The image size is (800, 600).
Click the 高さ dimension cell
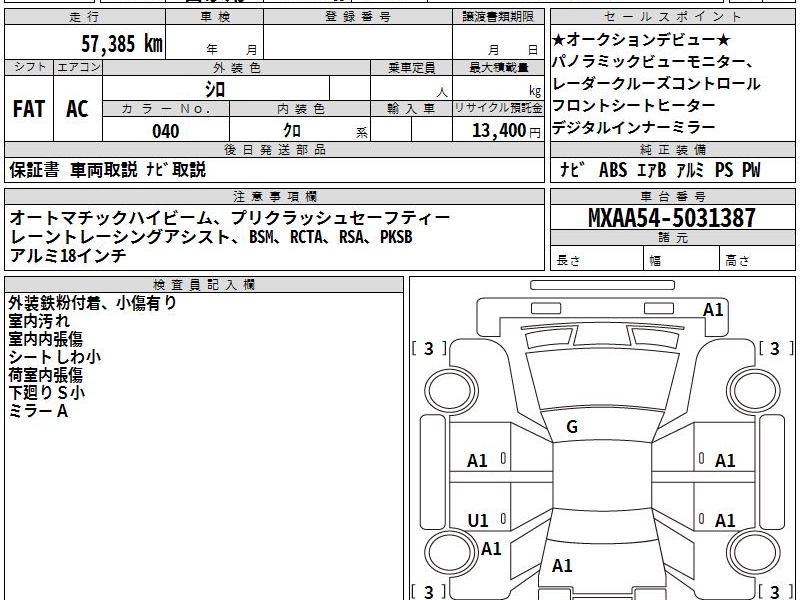point(758,258)
